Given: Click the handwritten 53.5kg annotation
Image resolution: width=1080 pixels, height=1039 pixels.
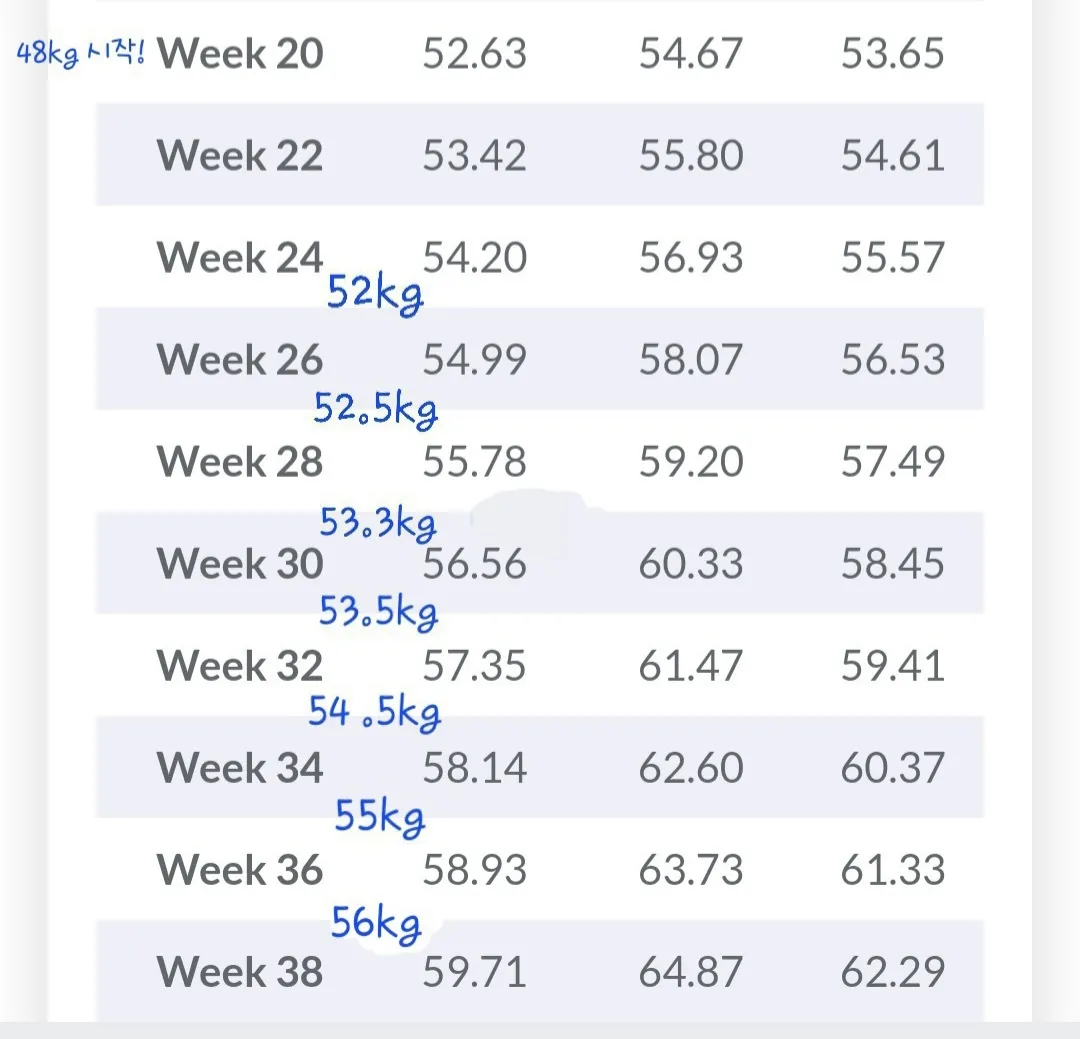Looking at the screenshot, I should (x=378, y=612).
